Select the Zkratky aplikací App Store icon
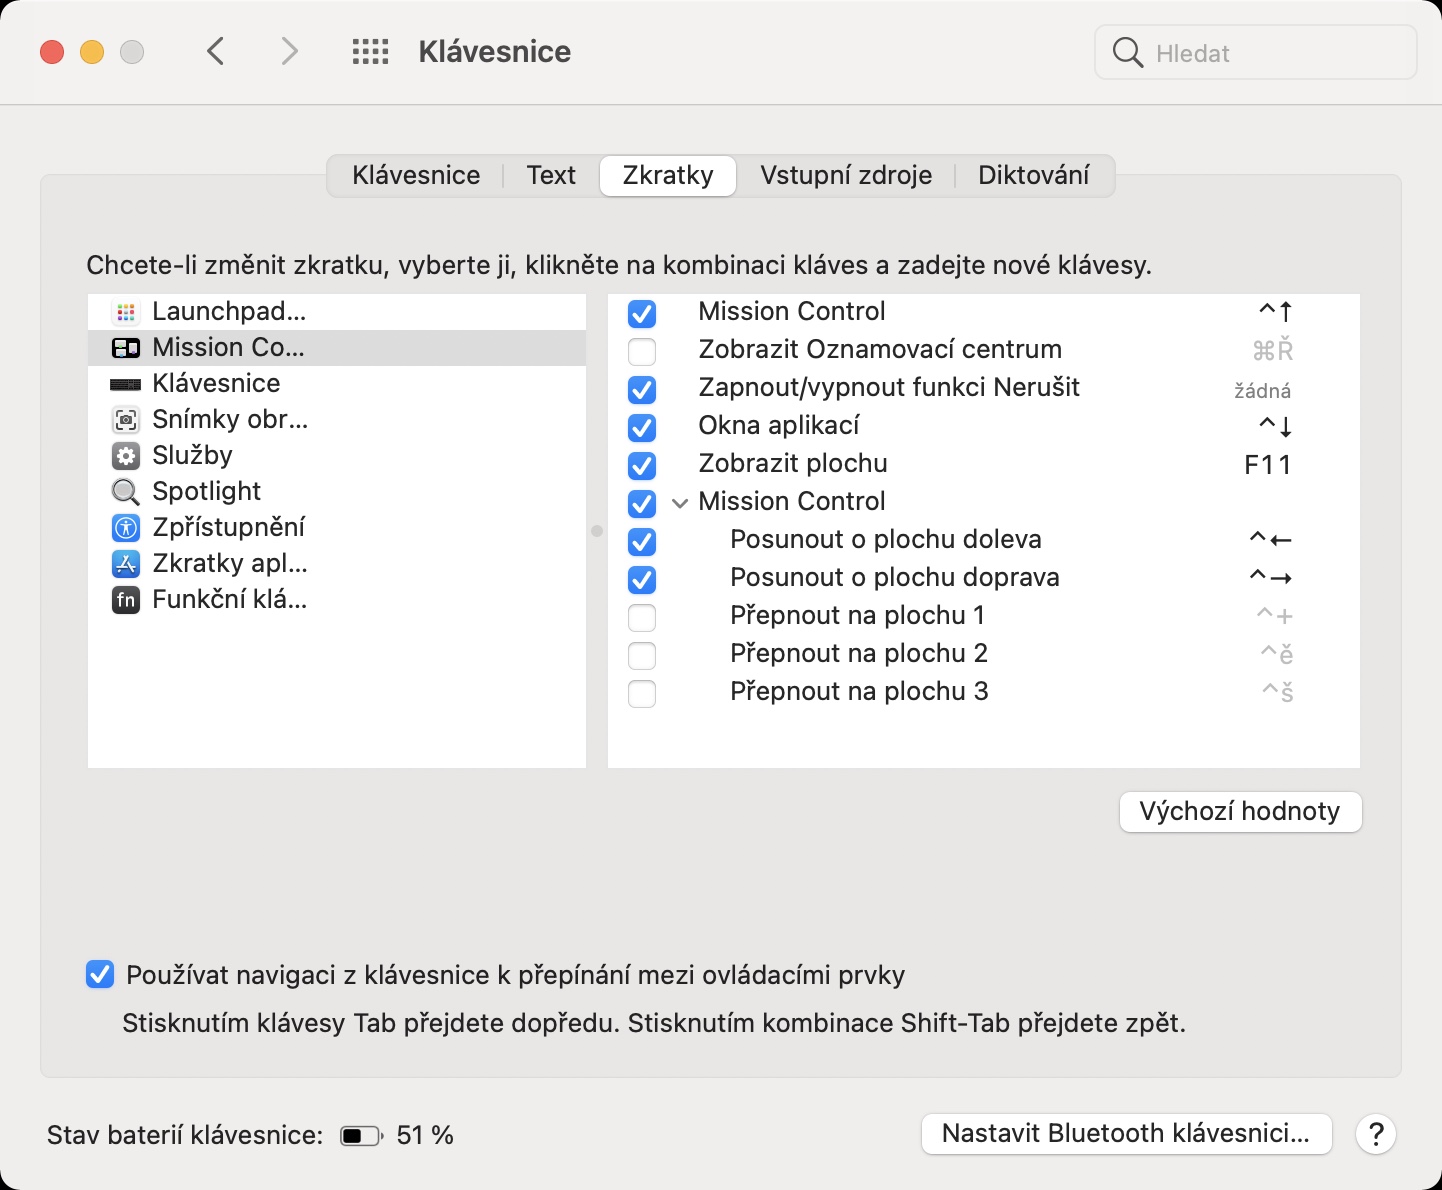The height and width of the screenshot is (1190, 1442). [x=126, y=564]
